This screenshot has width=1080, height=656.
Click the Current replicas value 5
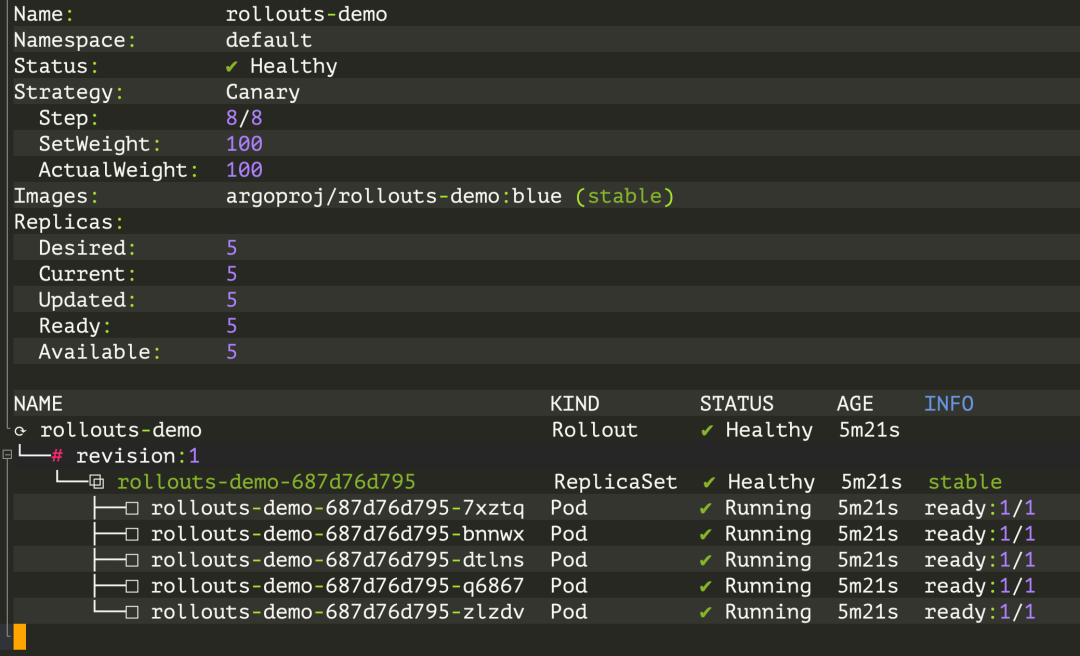point(232,274)
